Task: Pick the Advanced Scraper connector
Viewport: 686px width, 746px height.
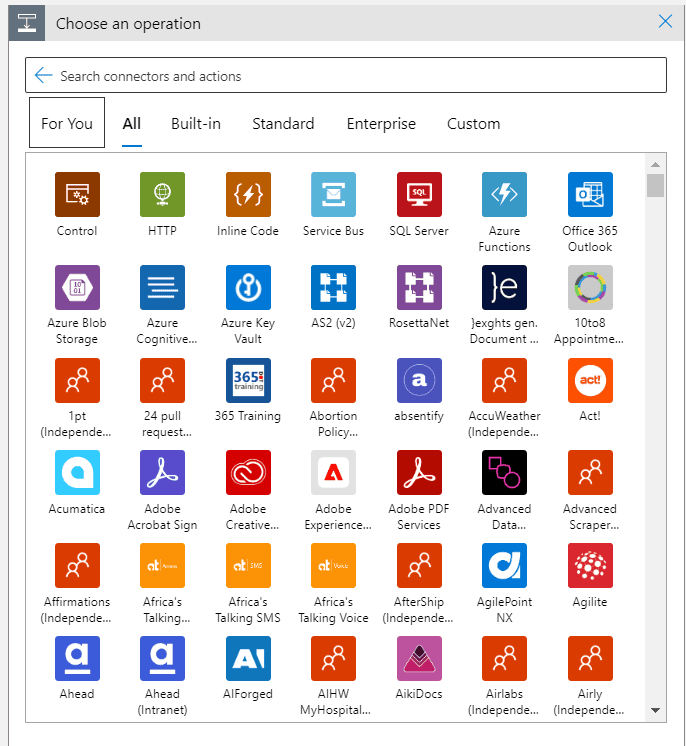Action: [590, 472]
